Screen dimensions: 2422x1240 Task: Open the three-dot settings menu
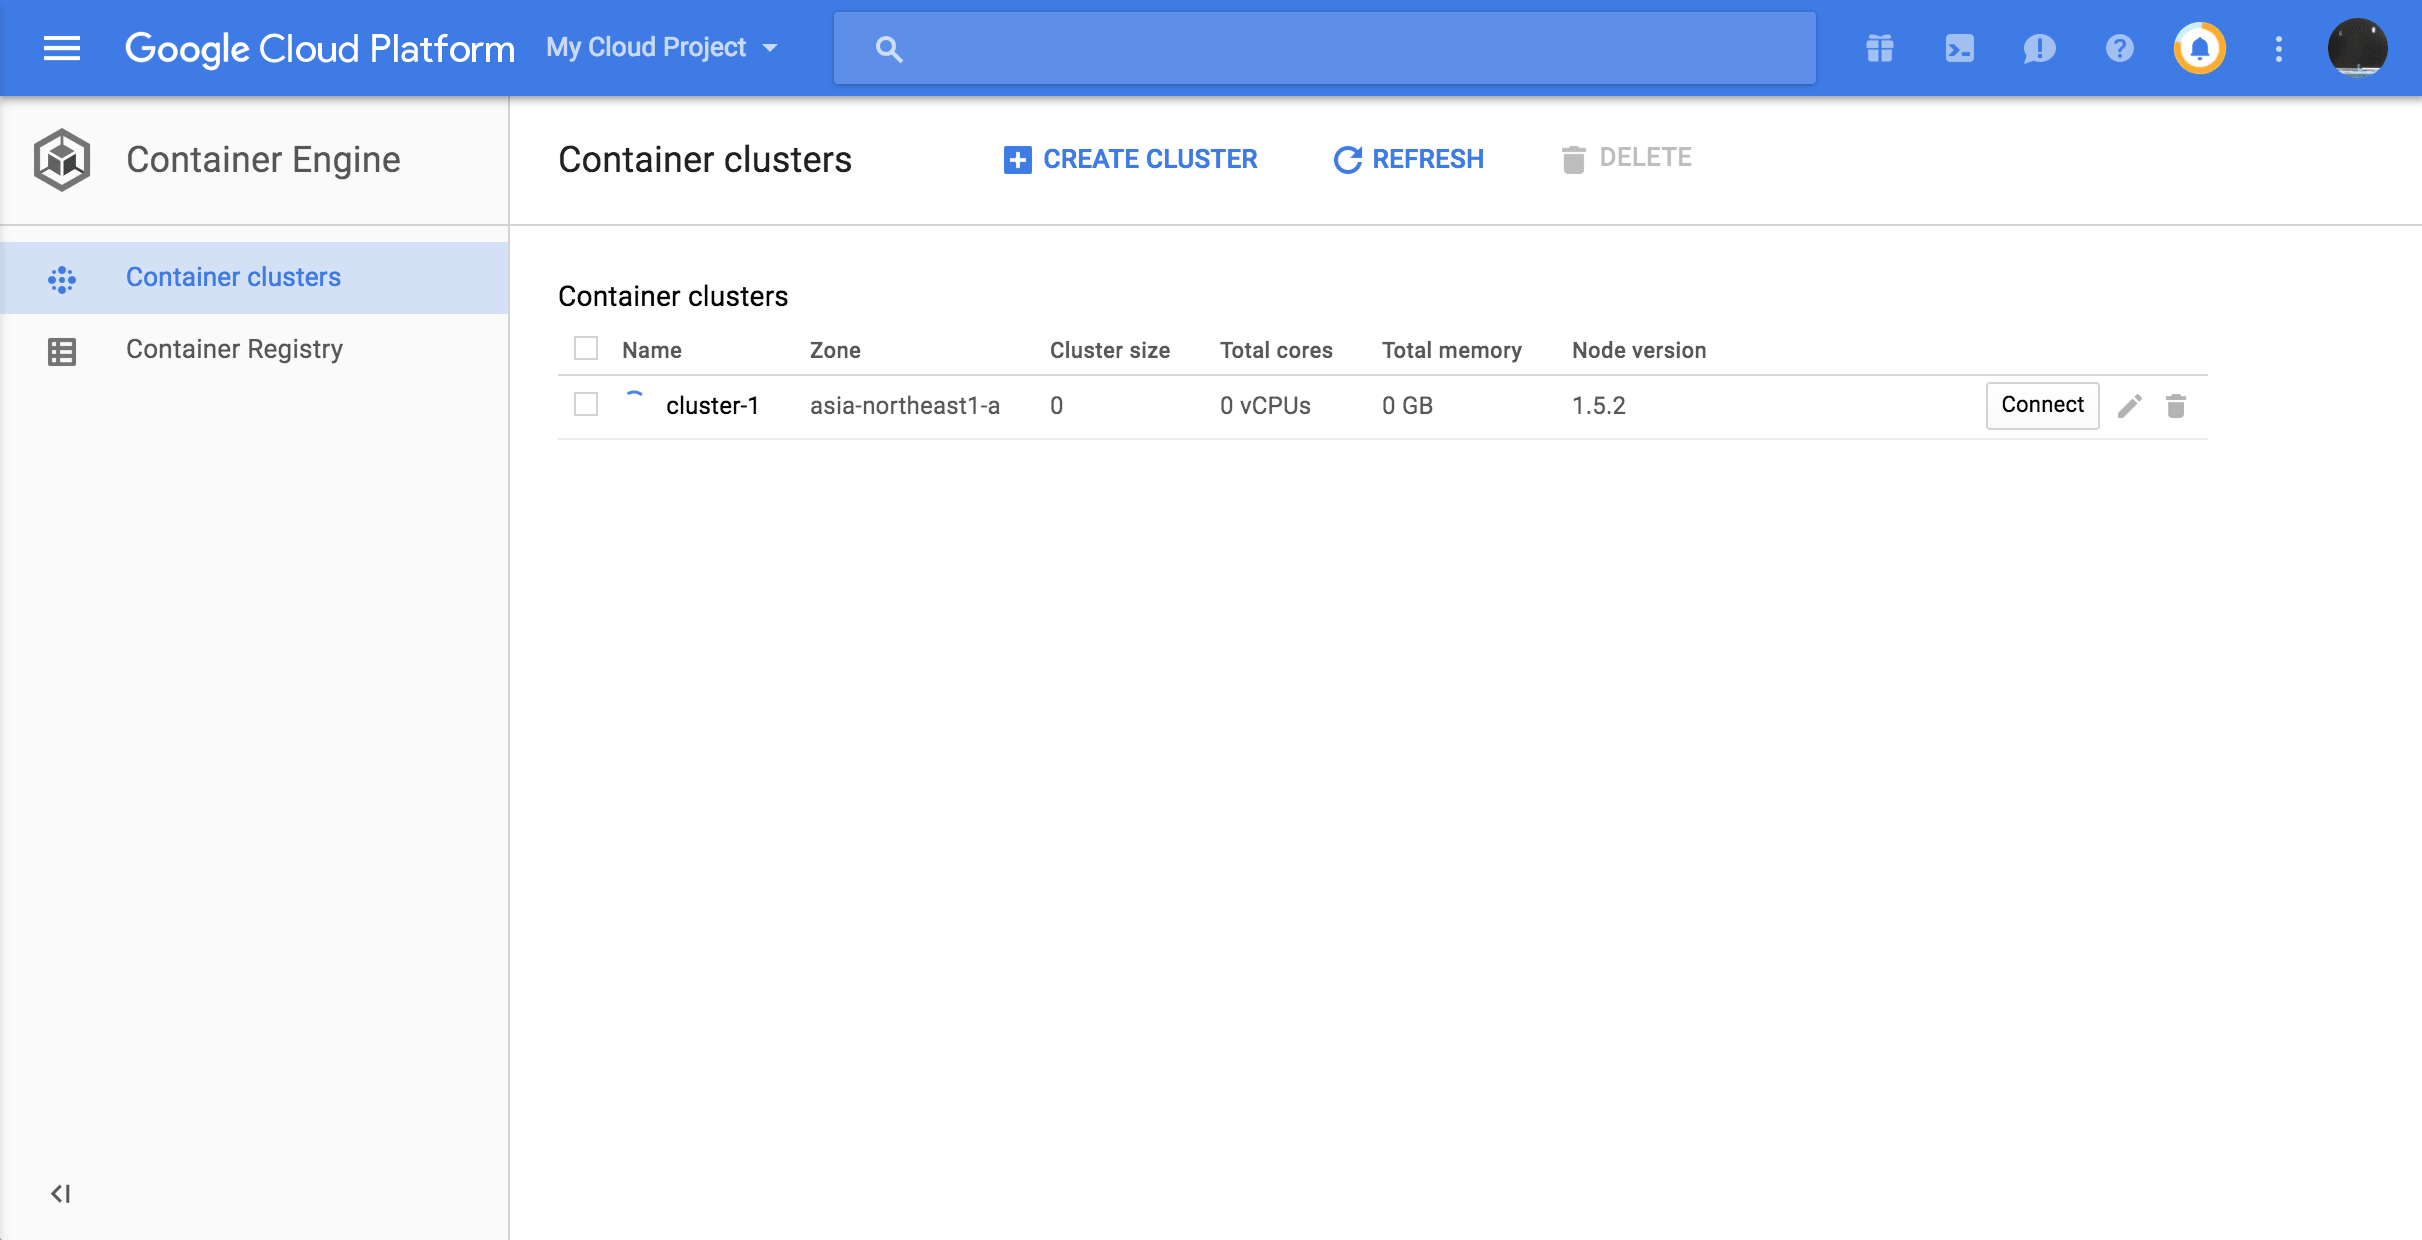click(x=2279, y=48)
